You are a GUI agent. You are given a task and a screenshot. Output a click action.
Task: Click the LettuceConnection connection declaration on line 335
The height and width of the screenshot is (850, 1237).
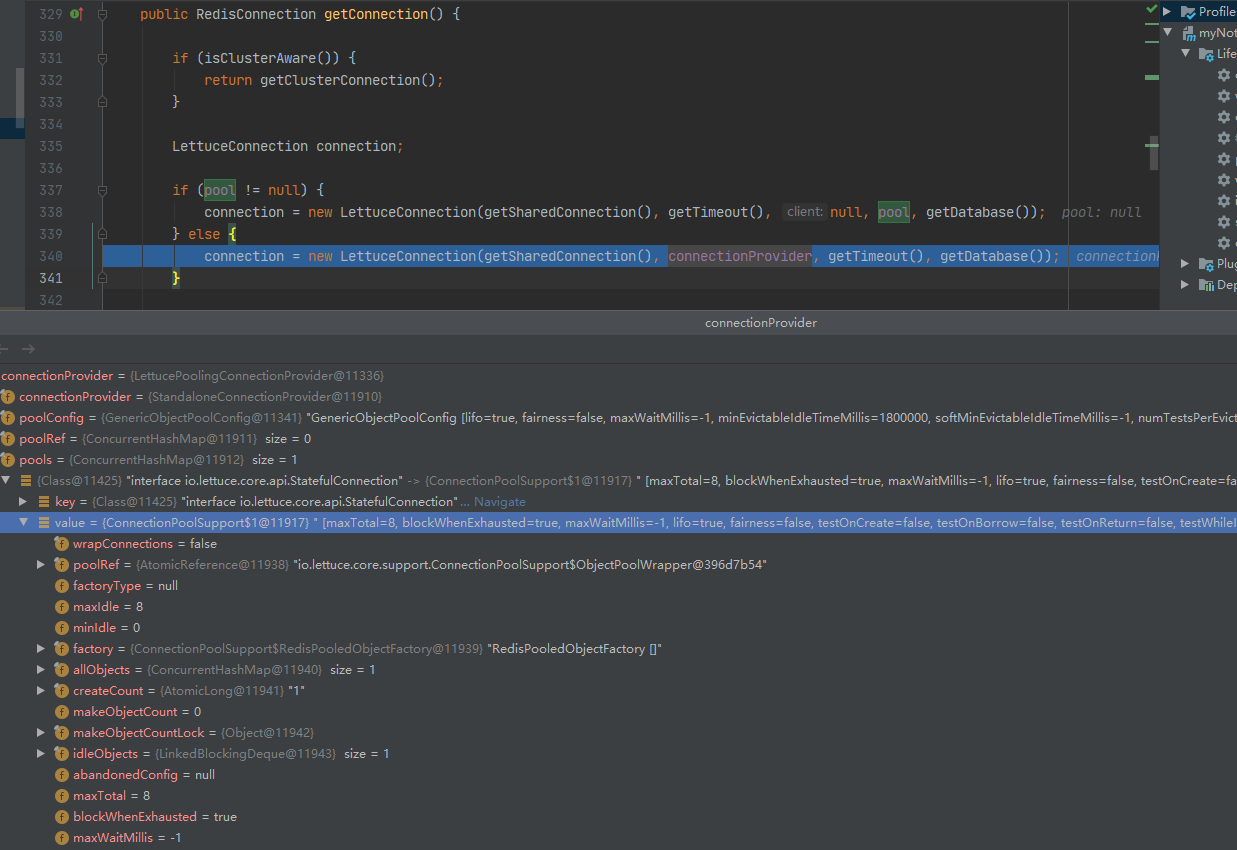288,146
